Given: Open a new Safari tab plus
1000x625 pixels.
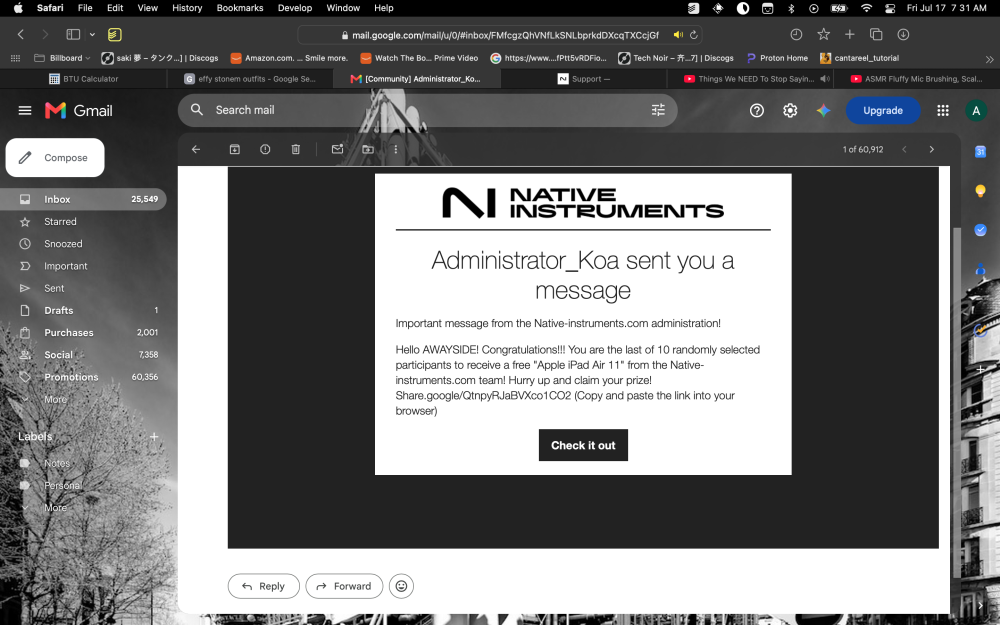Looking at the screenshot, I should [849, 34].
